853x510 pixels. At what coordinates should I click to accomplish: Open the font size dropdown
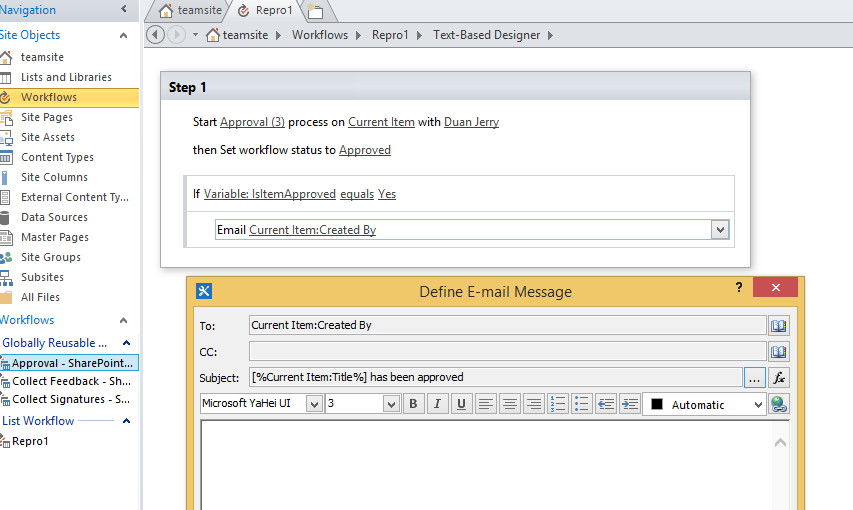tap(391, 404)
